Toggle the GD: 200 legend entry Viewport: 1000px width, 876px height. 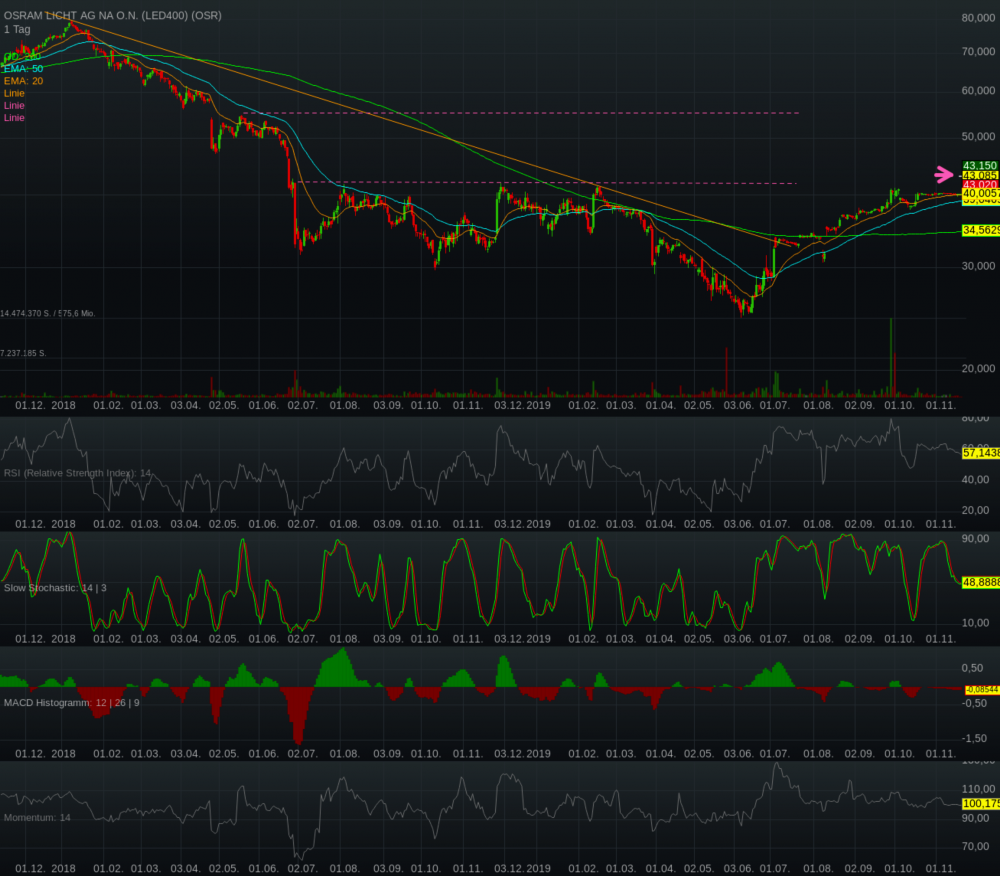(22, 56)
